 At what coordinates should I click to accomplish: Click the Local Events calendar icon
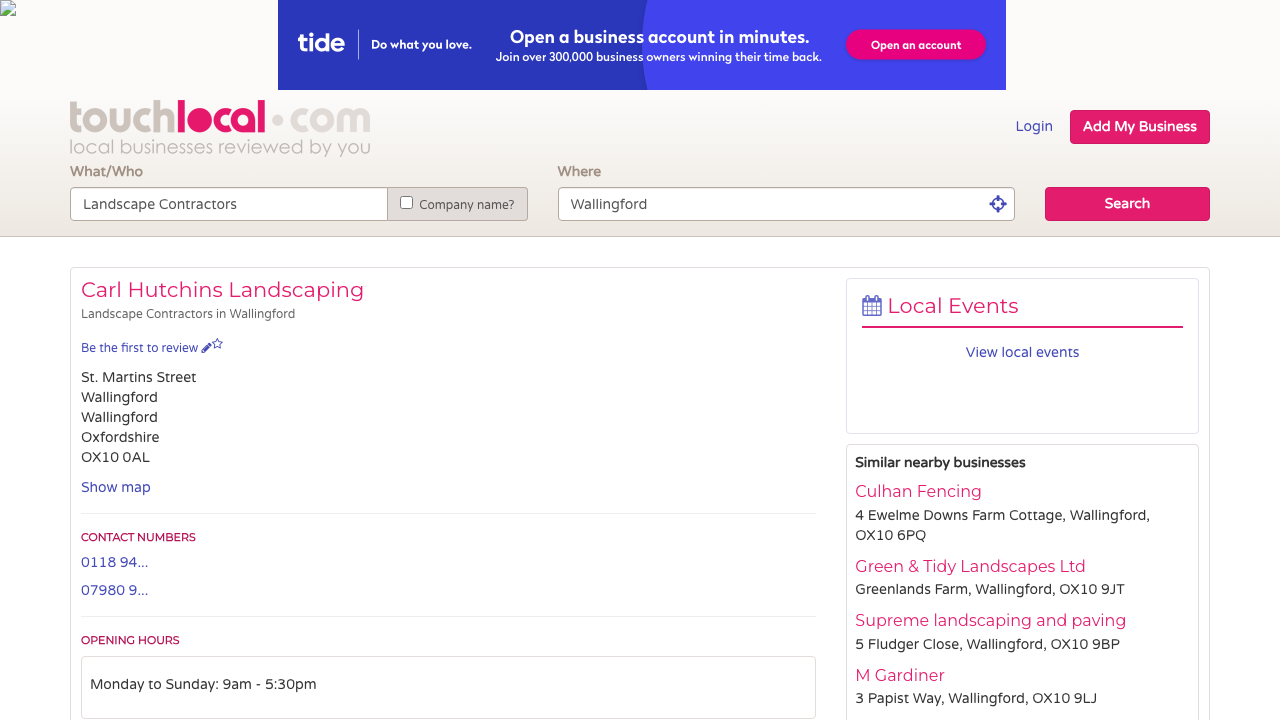click(x=872, y=306)
